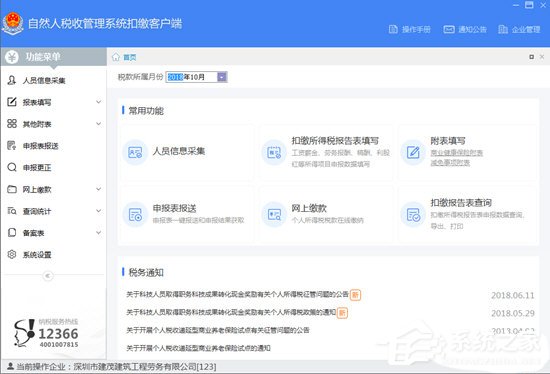Click the magnifier icon for 申报更正
Screen dimensions: 550x374
tap(12, 167)
